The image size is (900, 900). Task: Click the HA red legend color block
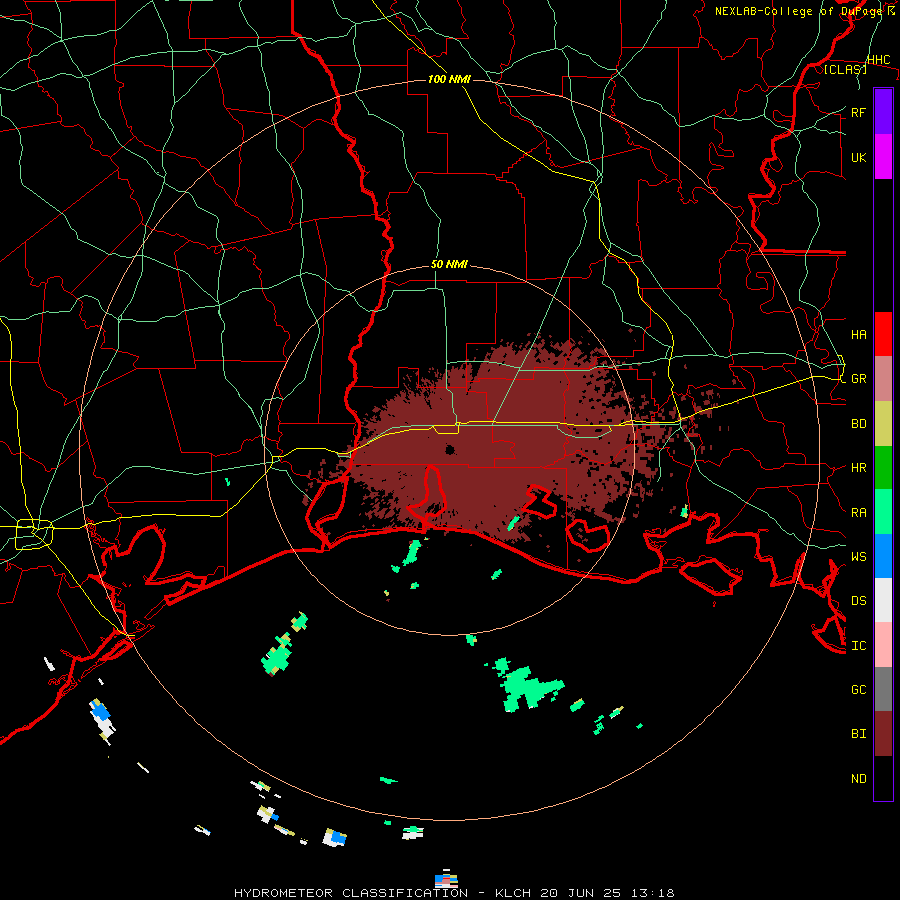pyautogui.click(x=883, y=334)
